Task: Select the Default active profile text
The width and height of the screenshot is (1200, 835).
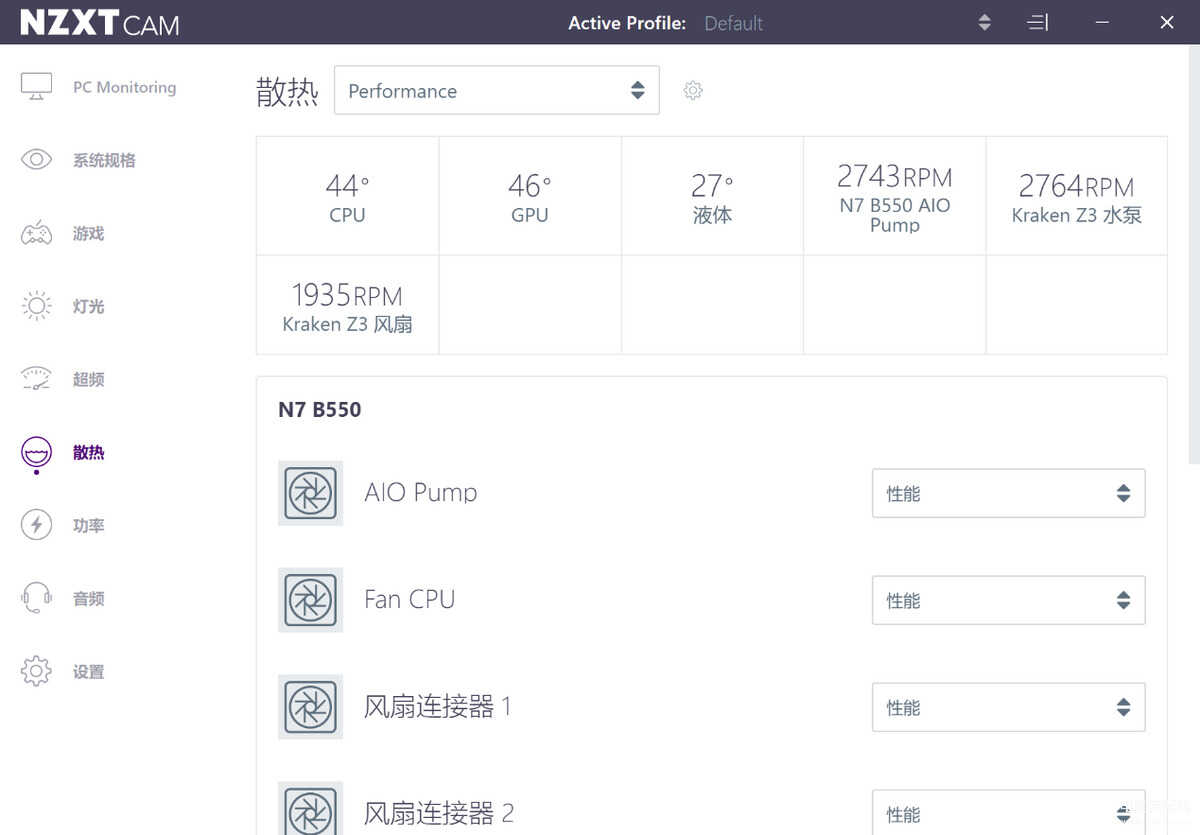Action: click(x=733, y=23)
